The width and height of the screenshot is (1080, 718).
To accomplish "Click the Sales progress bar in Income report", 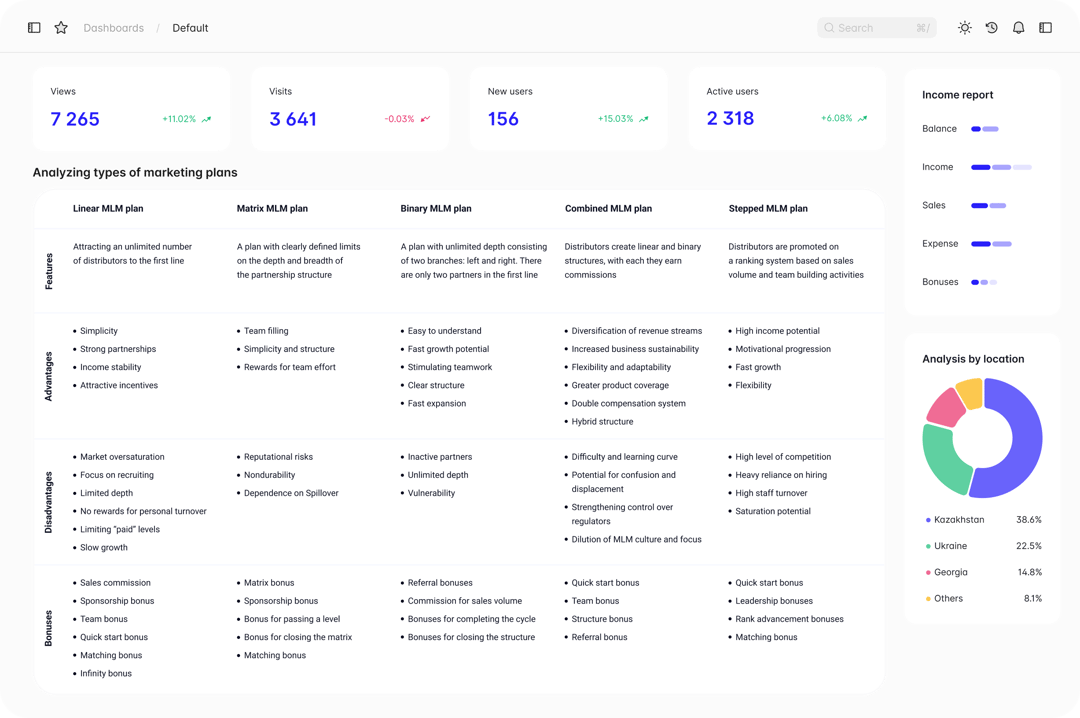I will pyautogui.click(x=986, y=205).
